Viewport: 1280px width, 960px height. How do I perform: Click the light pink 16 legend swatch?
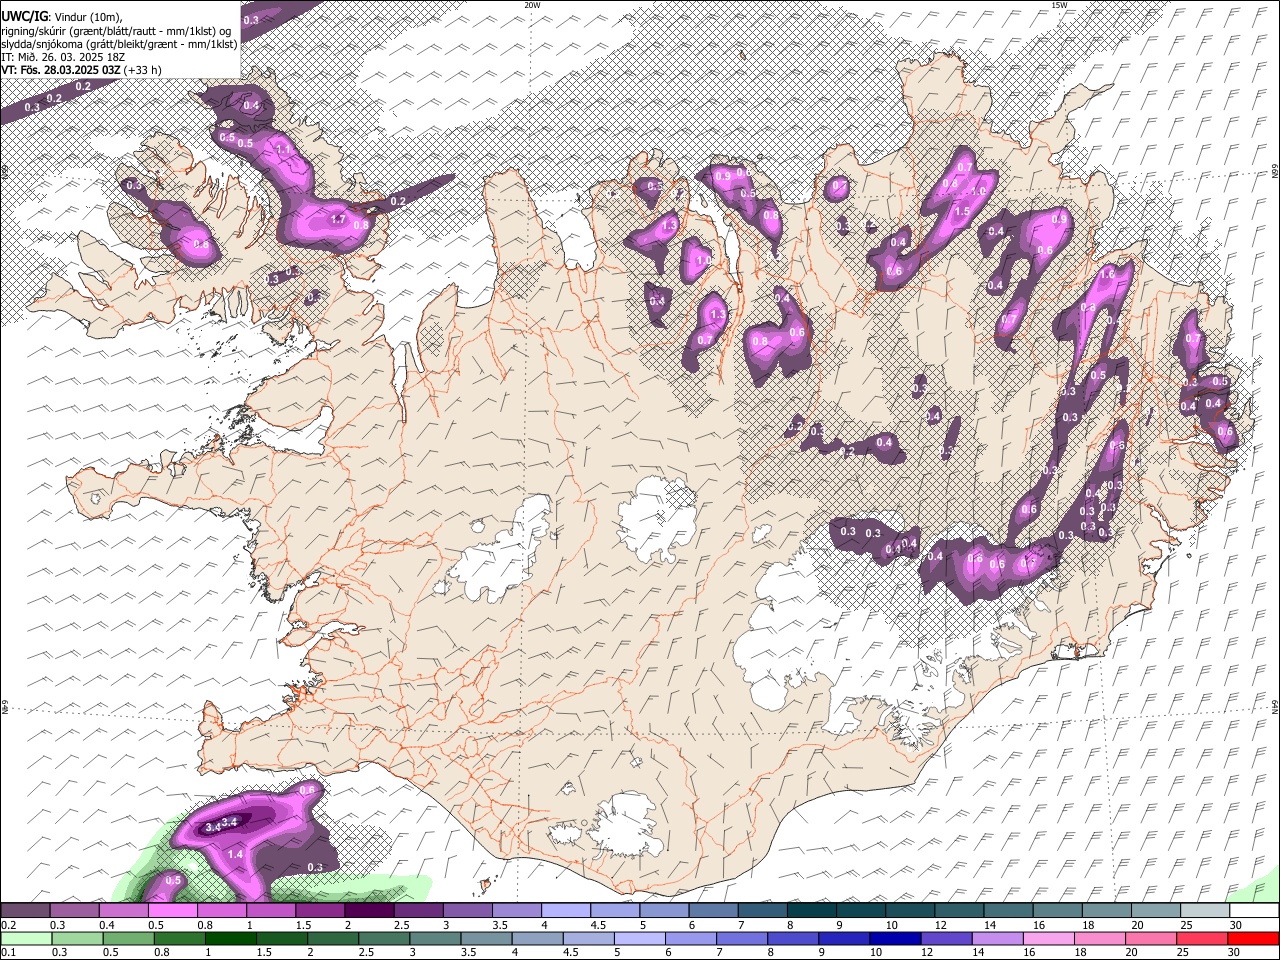tap(1050, 938)
